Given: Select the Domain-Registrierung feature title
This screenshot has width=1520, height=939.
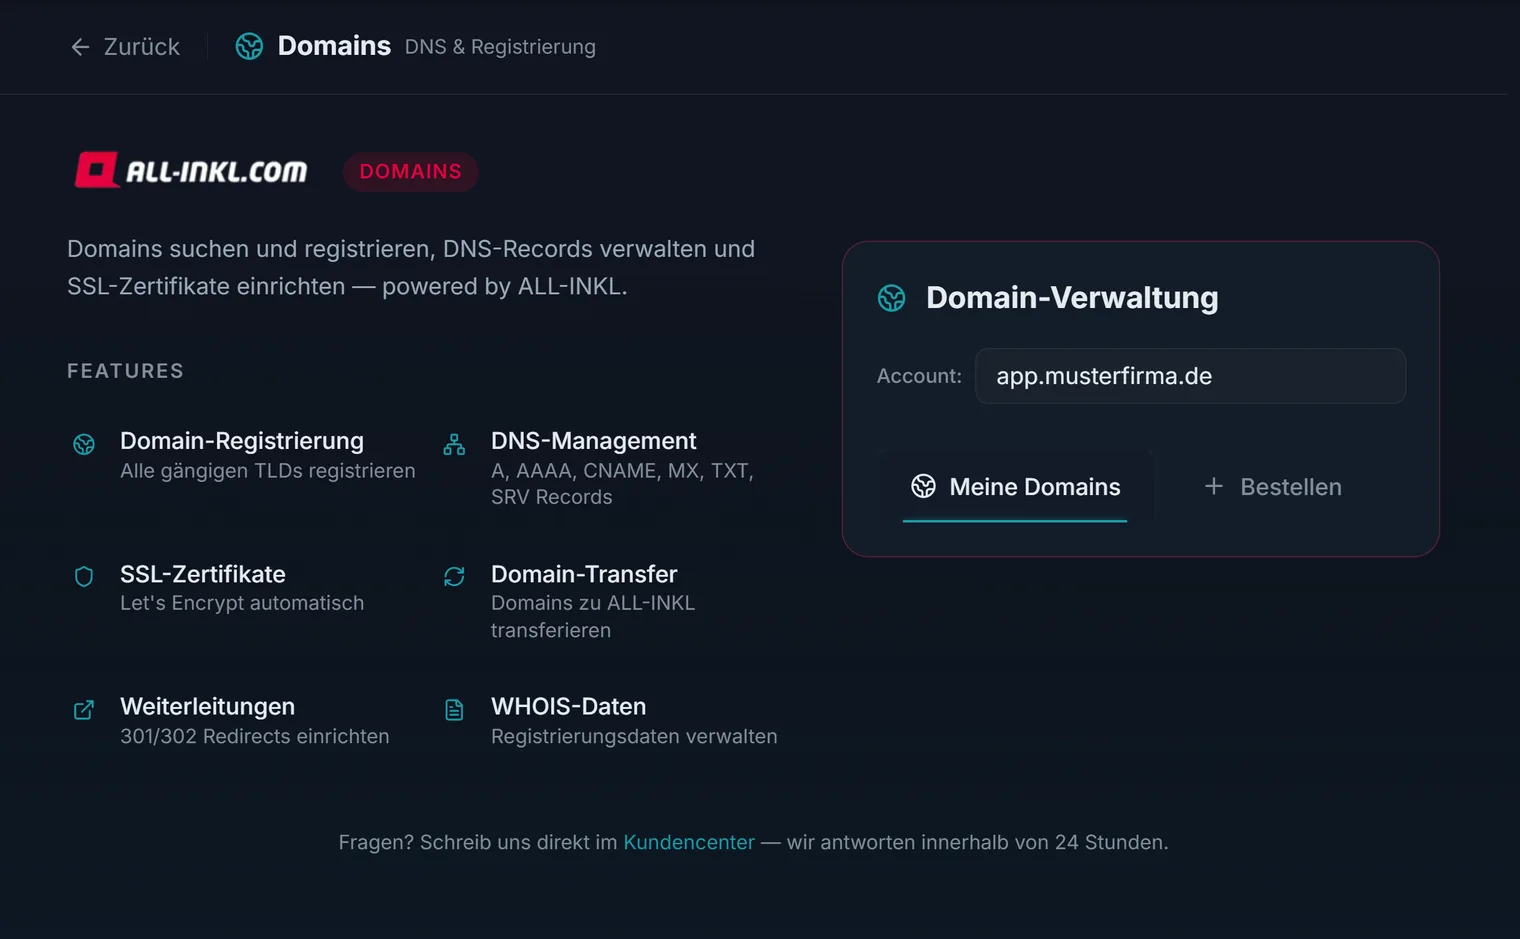Looking at the screenshot, I should pyautogui.click(x=242, y=441).
